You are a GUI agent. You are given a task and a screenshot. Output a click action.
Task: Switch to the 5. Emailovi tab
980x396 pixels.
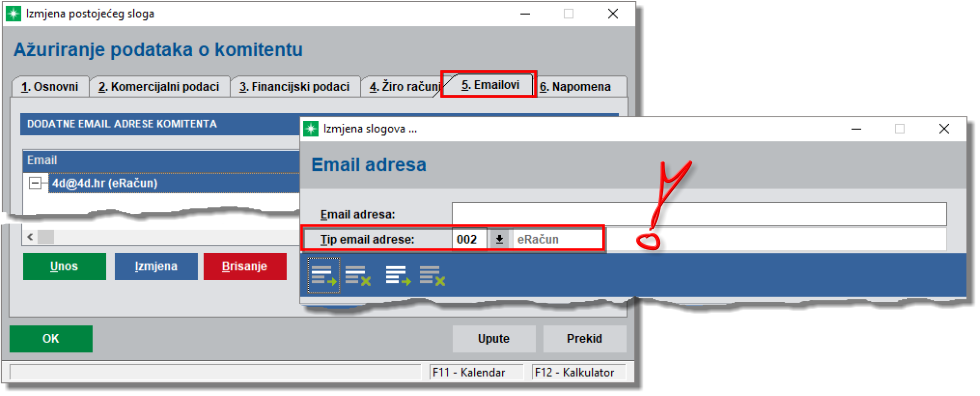(x=490, y=86)
